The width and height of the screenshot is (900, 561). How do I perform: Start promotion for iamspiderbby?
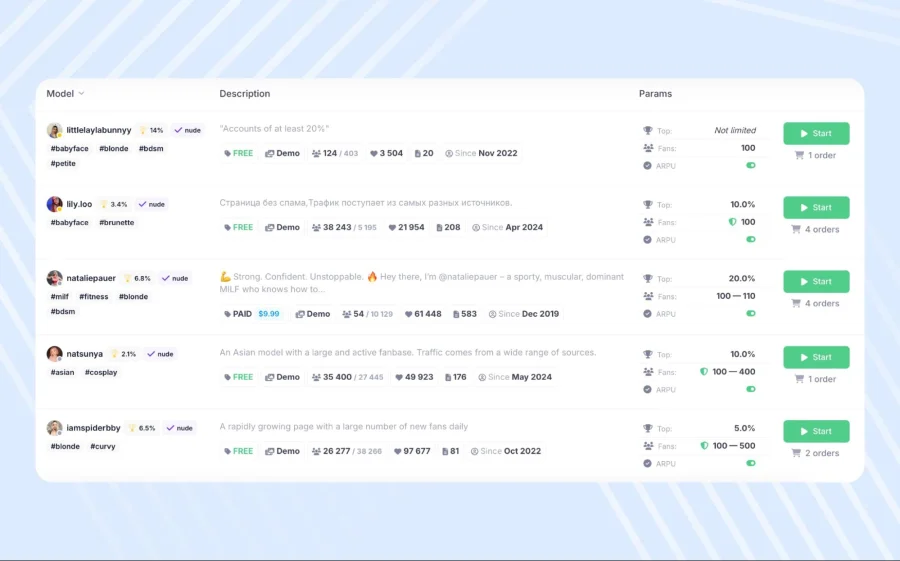pyautogui.click(x=816, y=431)
